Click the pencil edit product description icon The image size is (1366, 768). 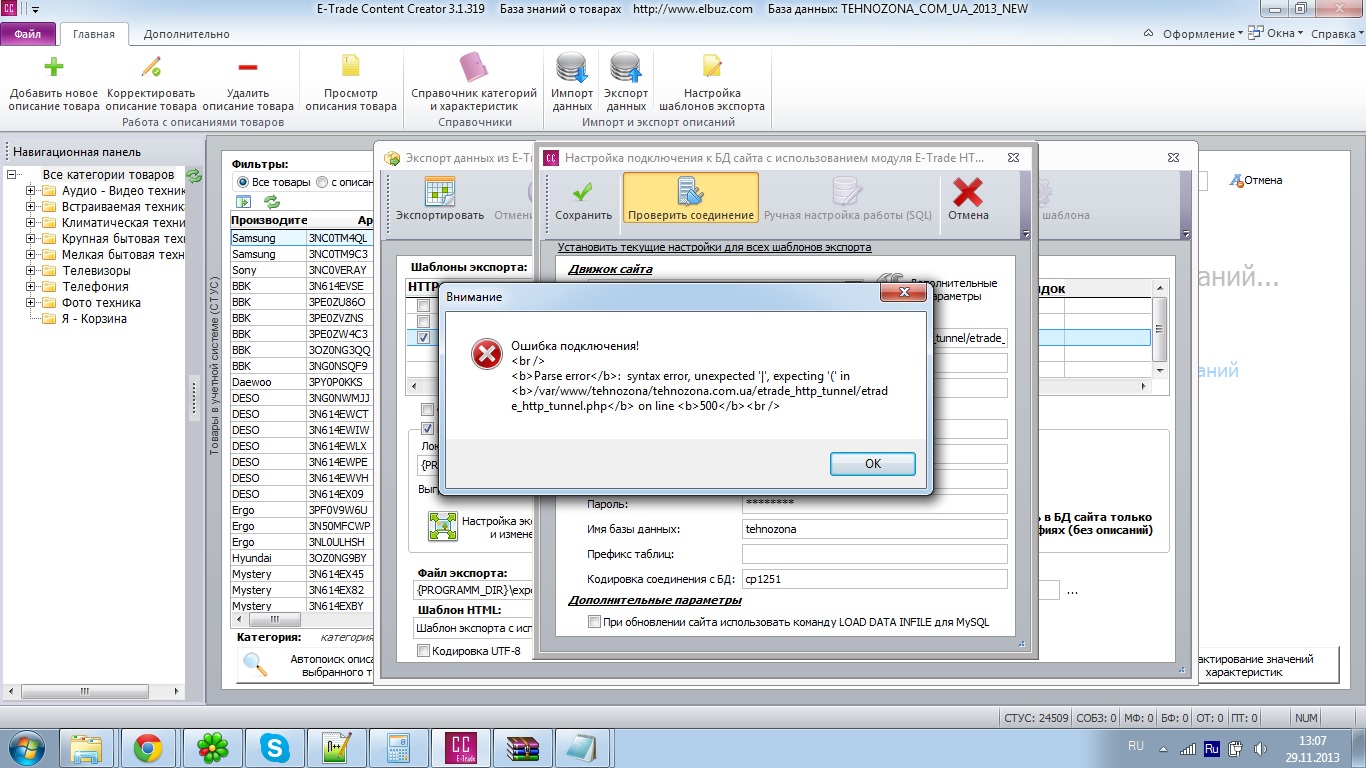click(x=151, y=67)
